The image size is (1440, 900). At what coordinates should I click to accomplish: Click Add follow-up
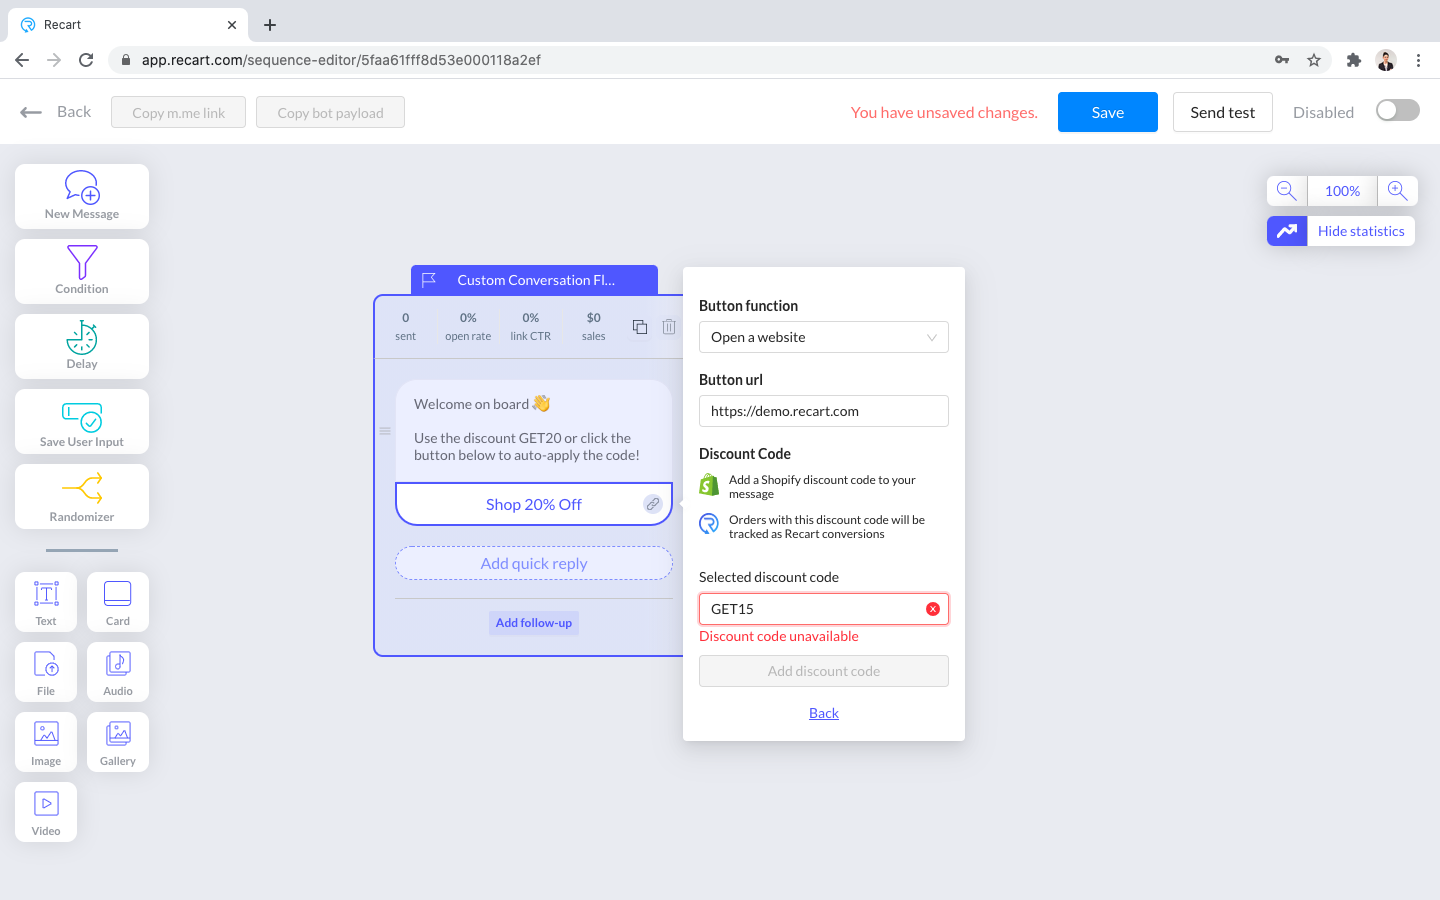click(x=534, y=623)
